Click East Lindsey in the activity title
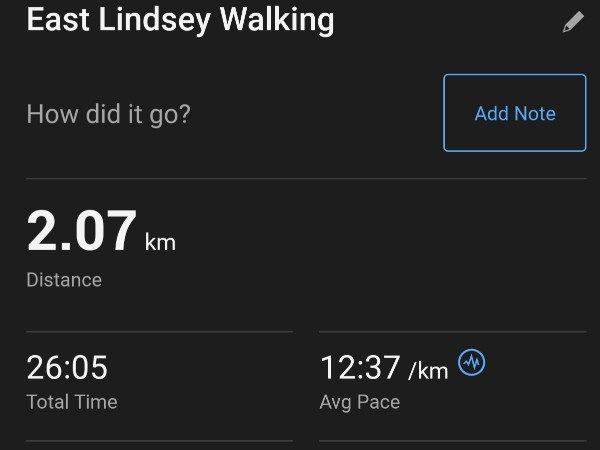600x450 pixels. click(x=119, y=20)
